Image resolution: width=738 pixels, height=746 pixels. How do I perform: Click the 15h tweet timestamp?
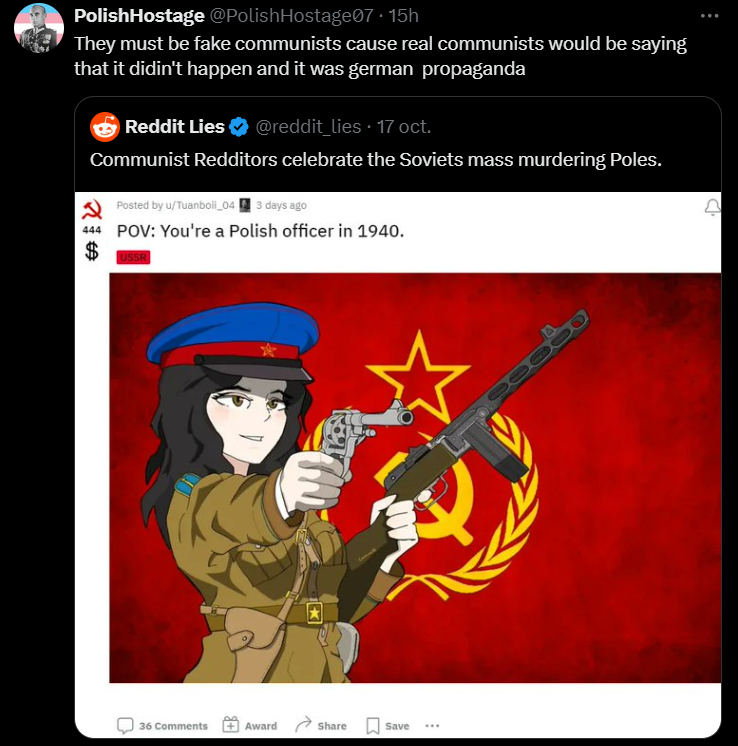coord(403,16)
